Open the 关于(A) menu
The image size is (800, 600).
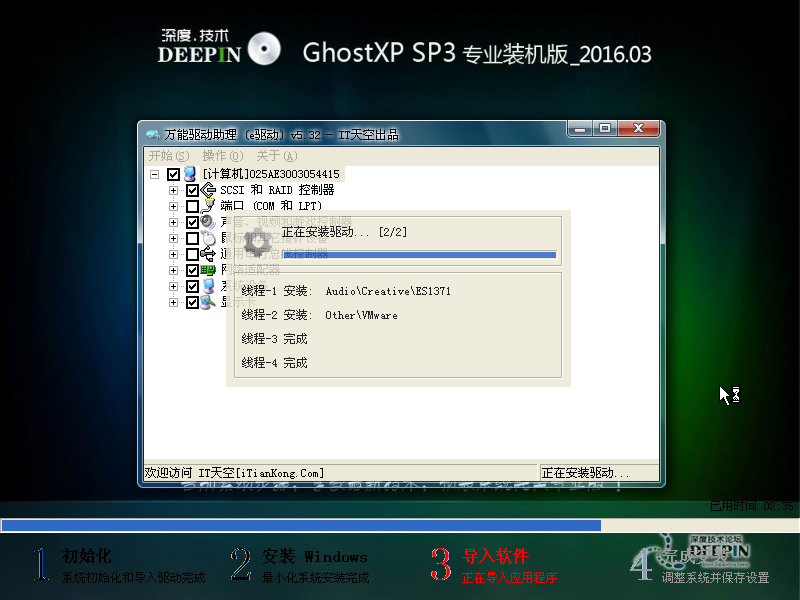tap(277, 156)
